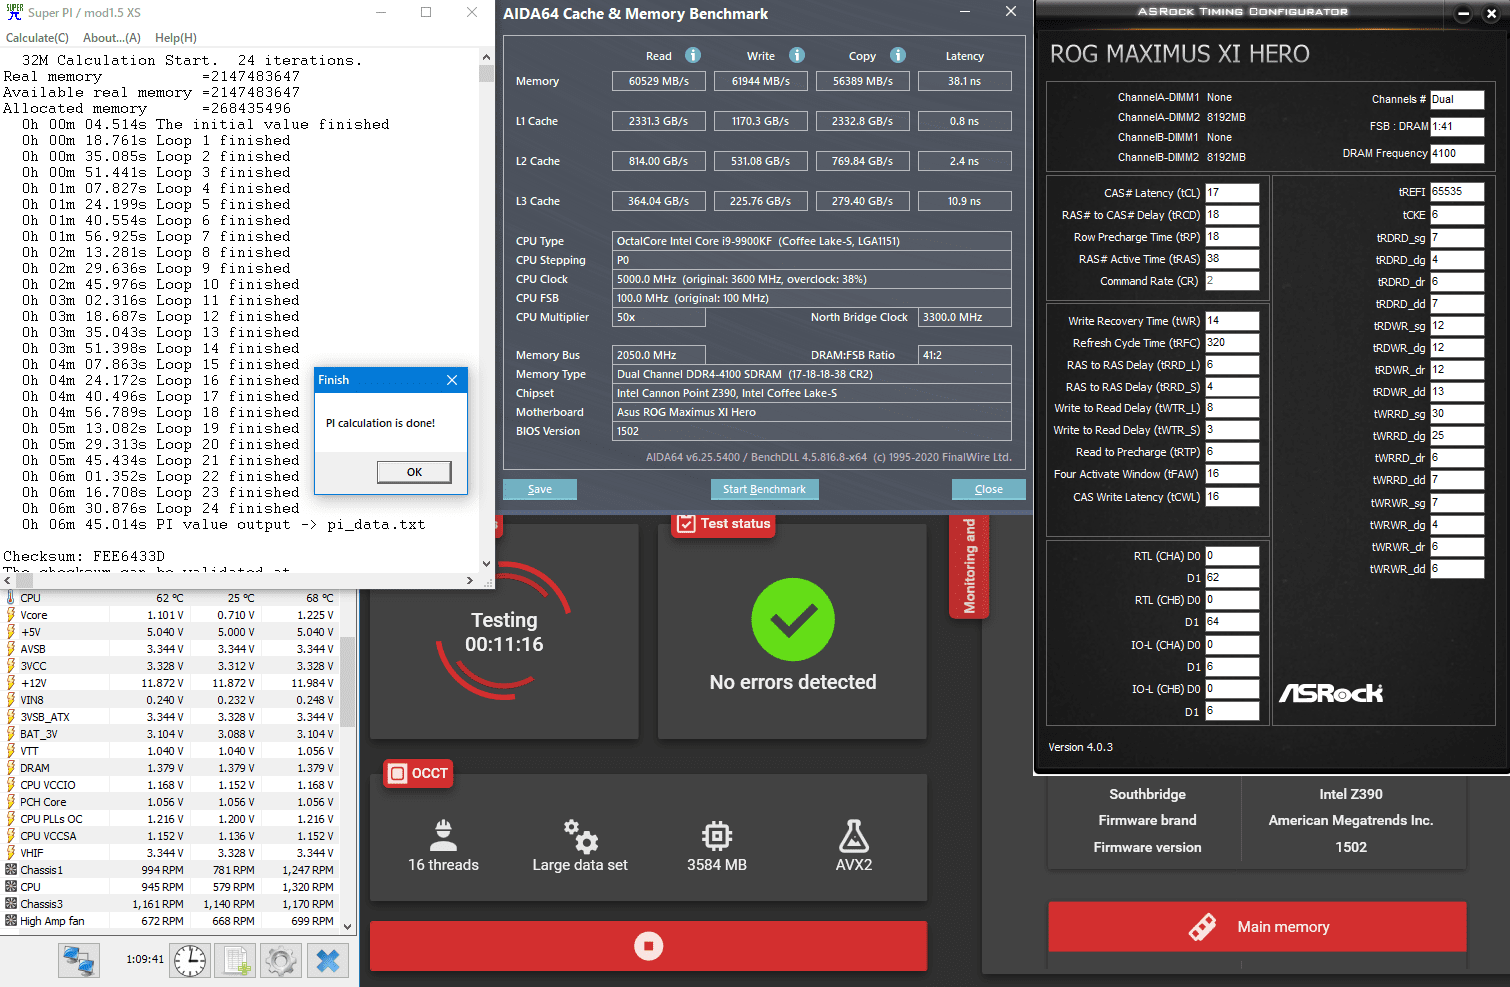Open the Monitoring side tab in OCCT
Screen dimensions: 1510x987
click(x=969, y=566)
